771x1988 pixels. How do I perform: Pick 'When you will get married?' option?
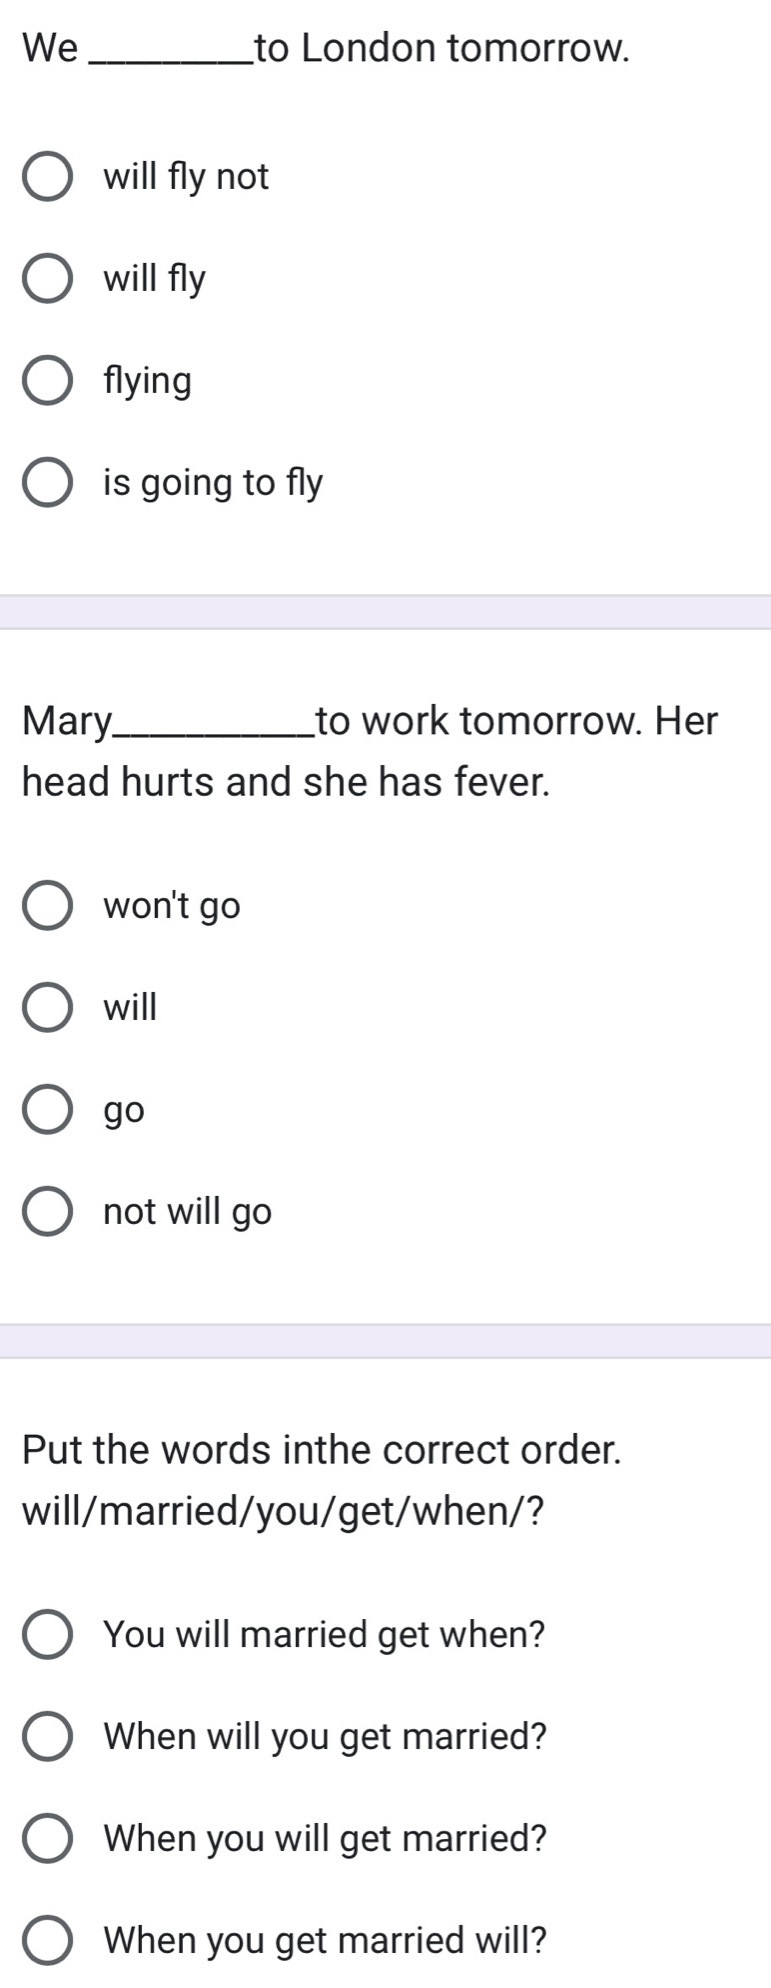(x=47, y=1839)
